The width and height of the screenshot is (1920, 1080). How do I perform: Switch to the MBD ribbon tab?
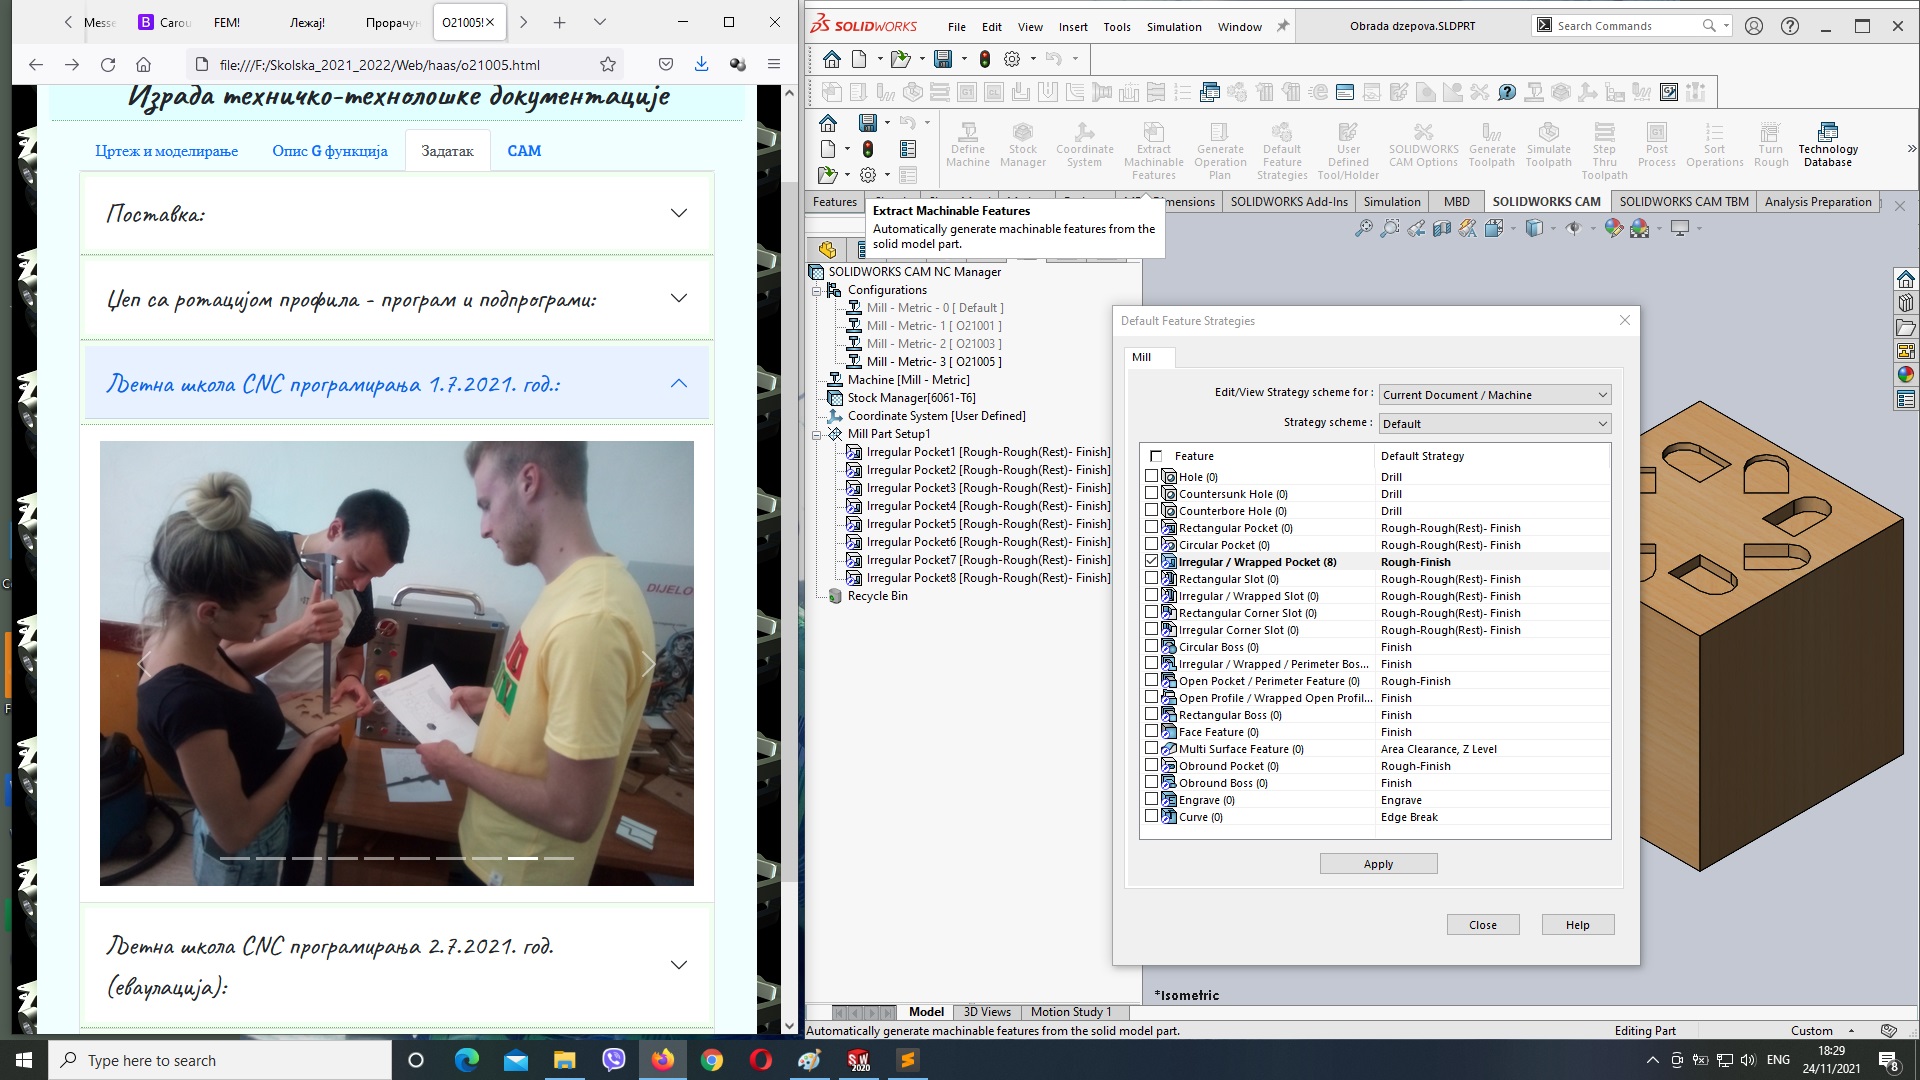(1457, 202)
